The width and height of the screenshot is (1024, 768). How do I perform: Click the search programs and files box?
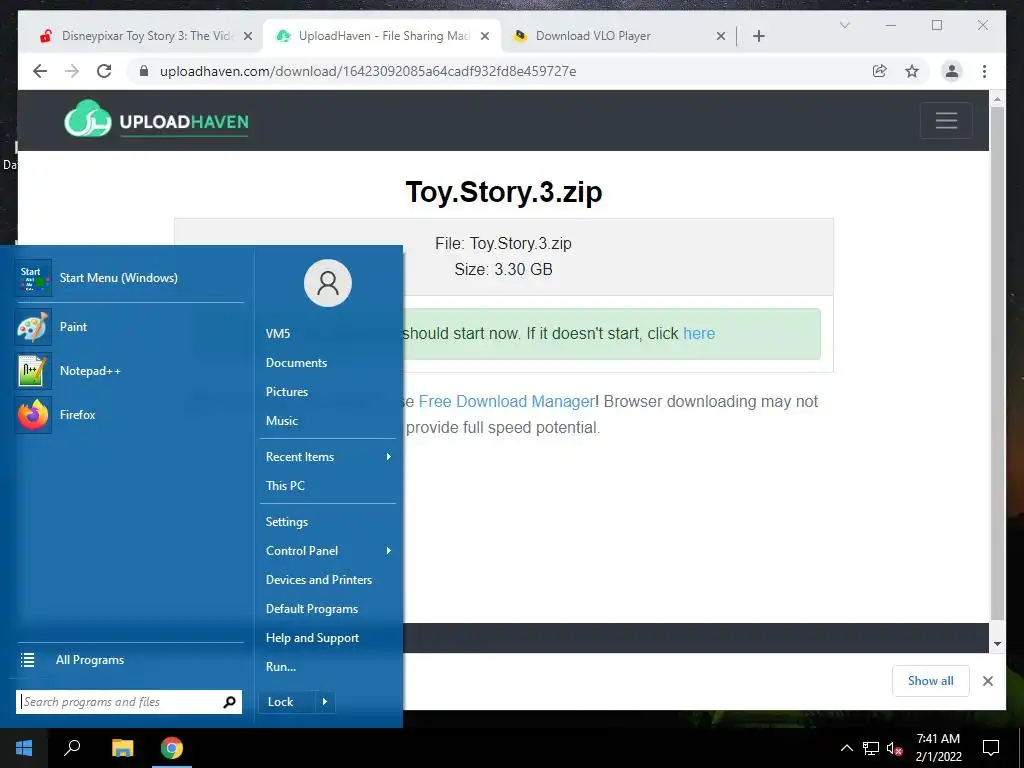click(x=129, y=702)
